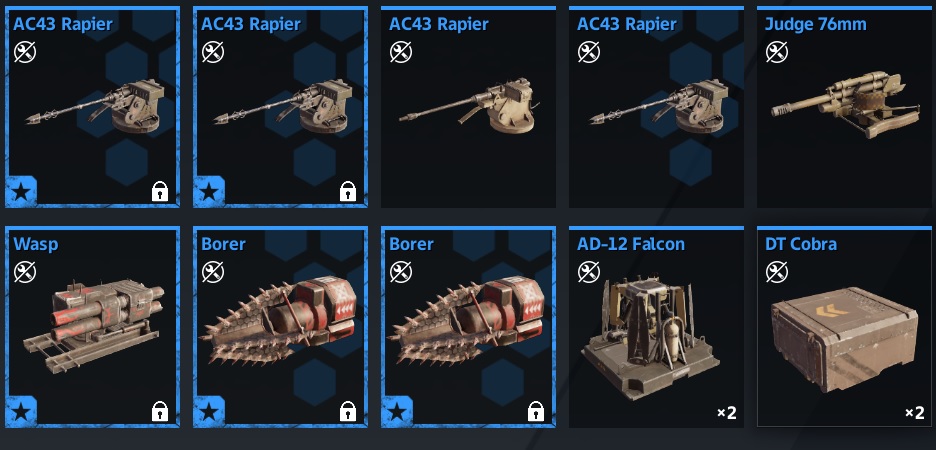
Task: Click the Judge 76mm title text
Action: tap(815, 24)
